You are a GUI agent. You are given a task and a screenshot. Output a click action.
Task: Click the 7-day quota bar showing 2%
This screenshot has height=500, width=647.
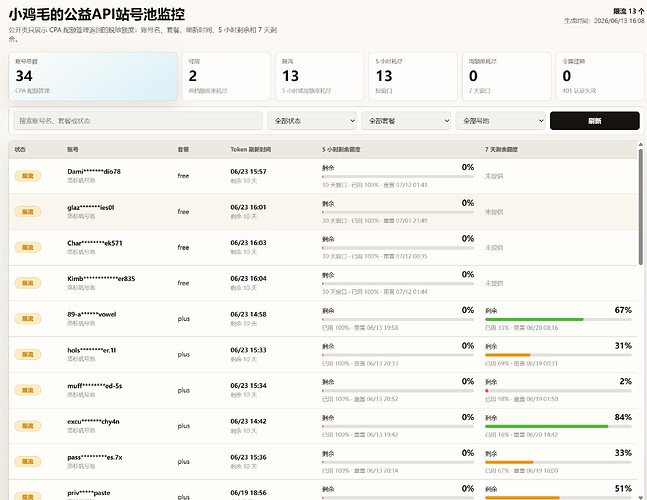pyautogui.click(x=558, y=391)
